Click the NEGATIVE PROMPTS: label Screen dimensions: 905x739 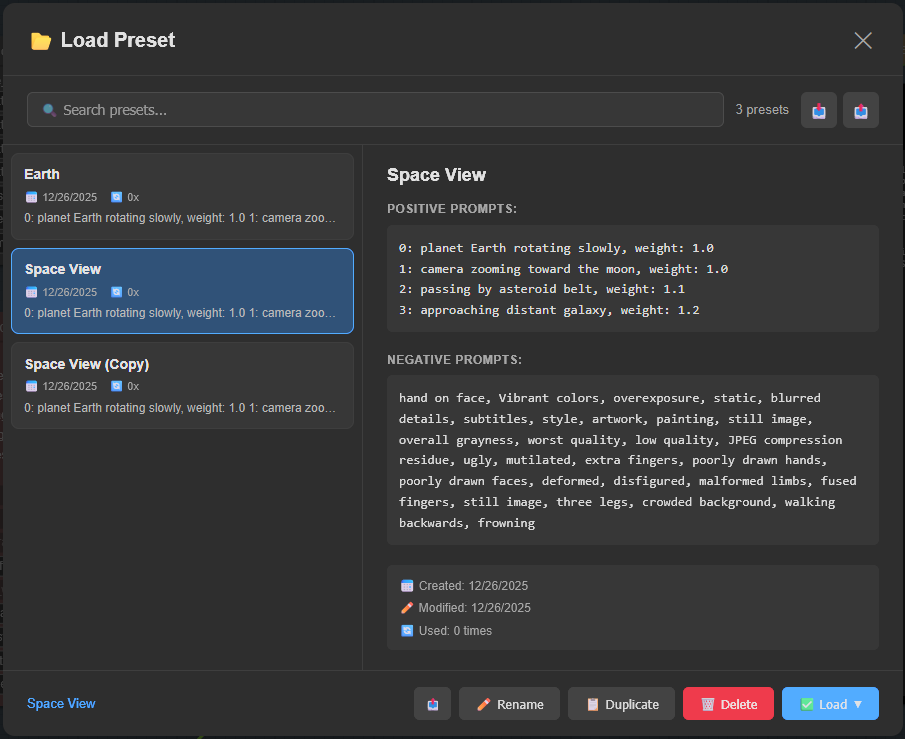[454, 360]
